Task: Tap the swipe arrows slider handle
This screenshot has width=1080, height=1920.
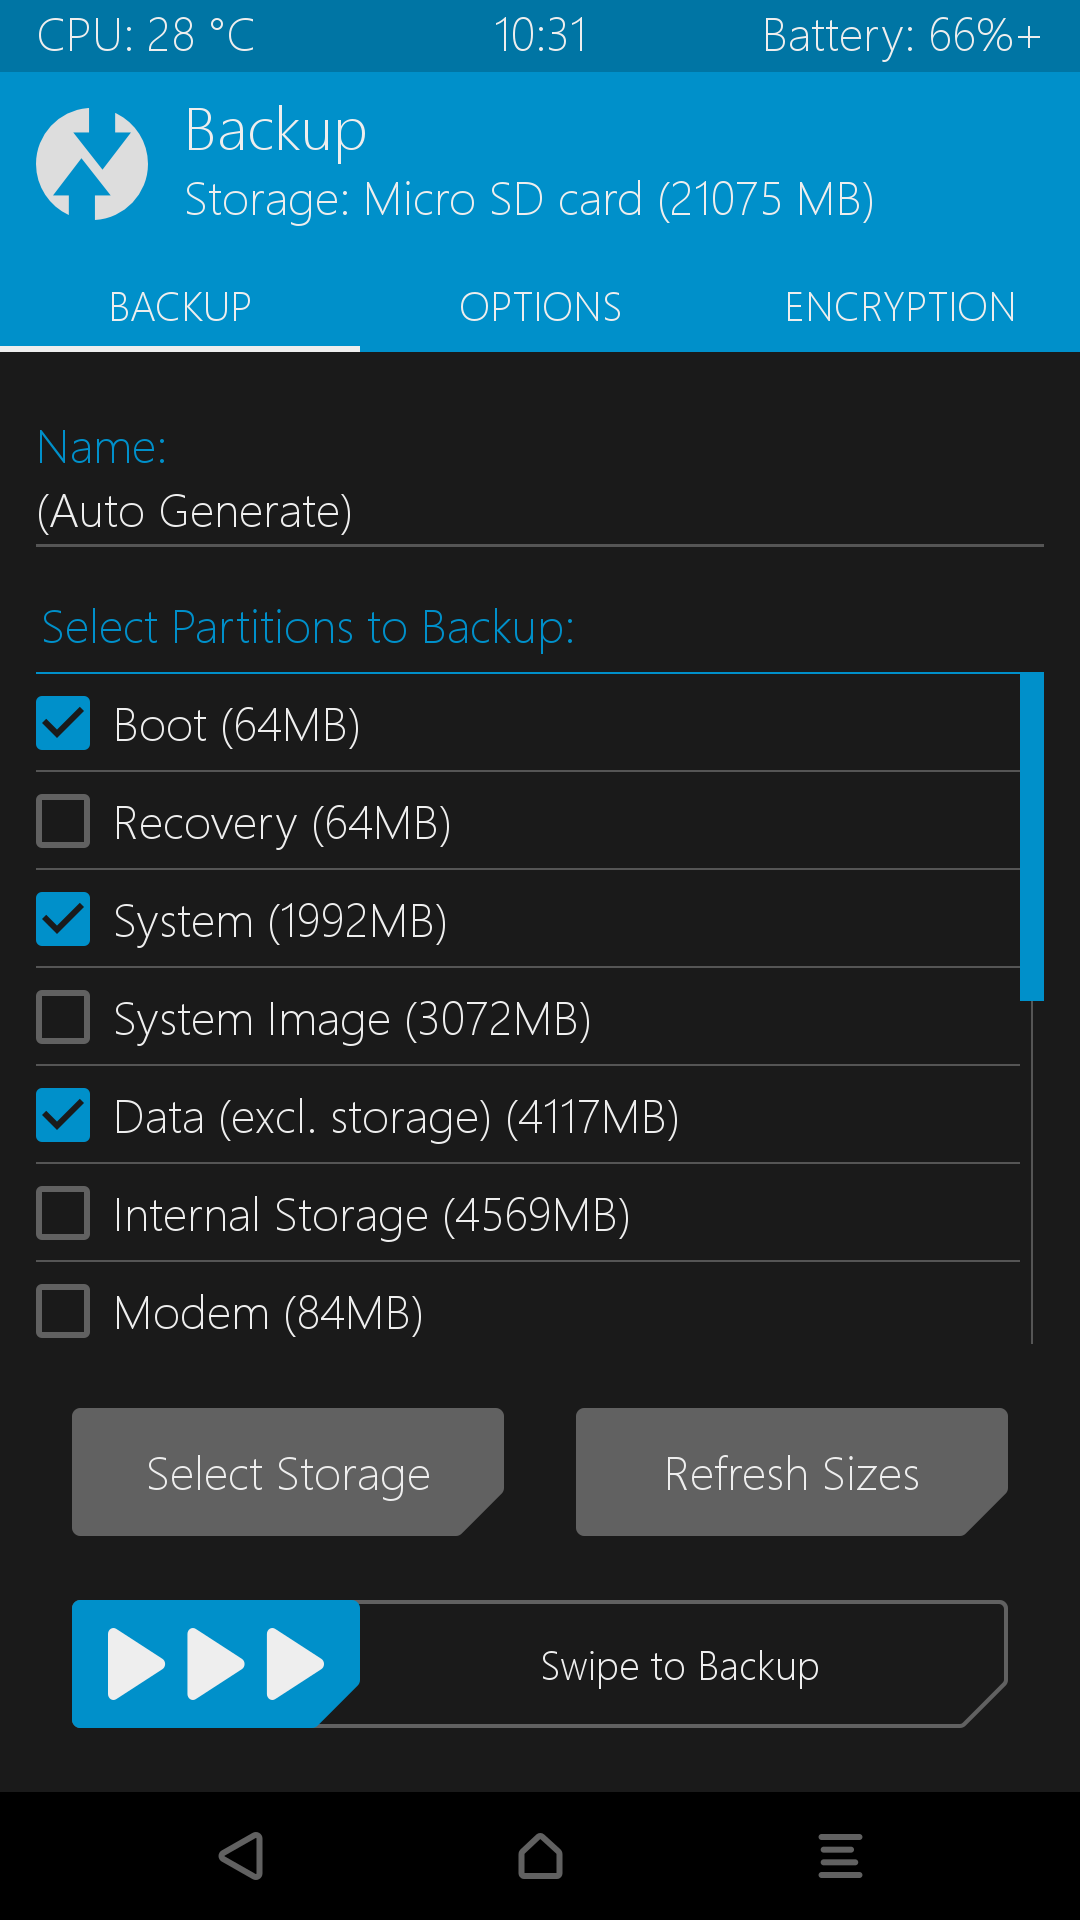Action: [x=216, y=1664]
